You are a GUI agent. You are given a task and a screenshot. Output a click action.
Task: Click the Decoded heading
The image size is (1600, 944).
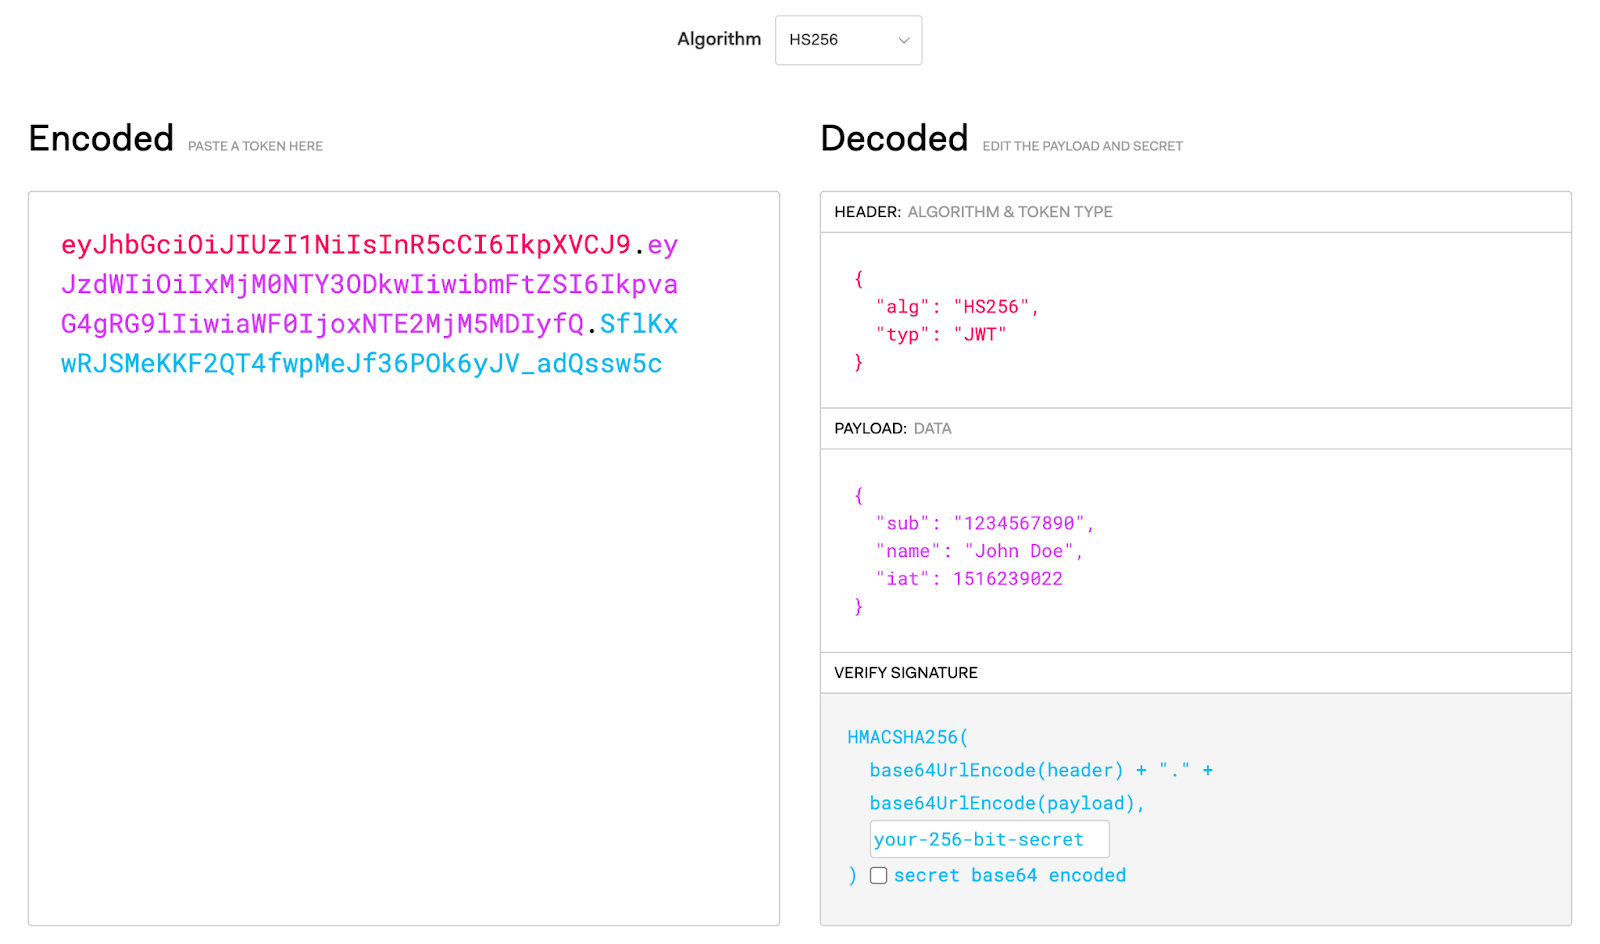[x=894, y=138]
